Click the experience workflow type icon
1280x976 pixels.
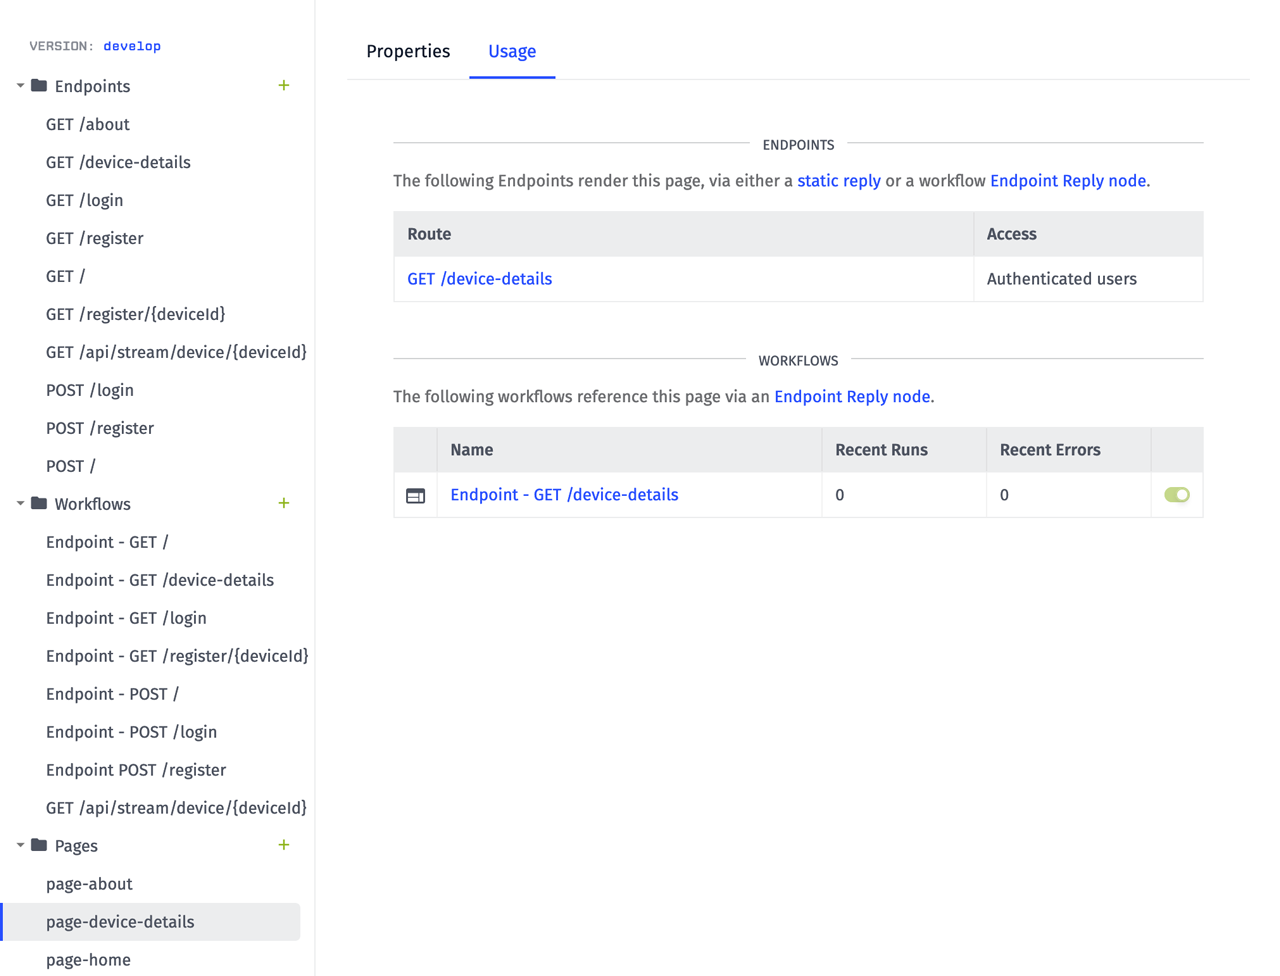pos(416,496)
